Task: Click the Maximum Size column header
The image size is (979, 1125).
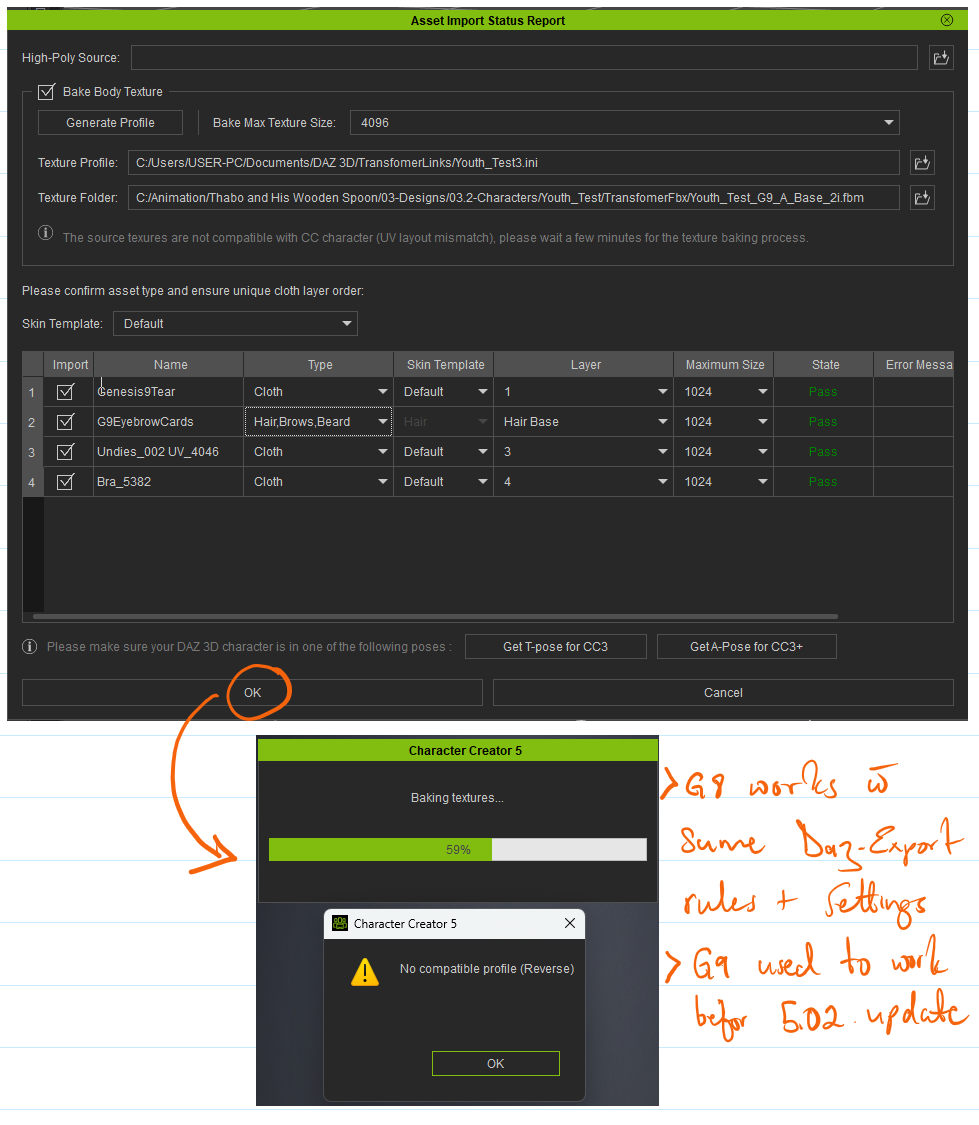Action: coord(724,365)
